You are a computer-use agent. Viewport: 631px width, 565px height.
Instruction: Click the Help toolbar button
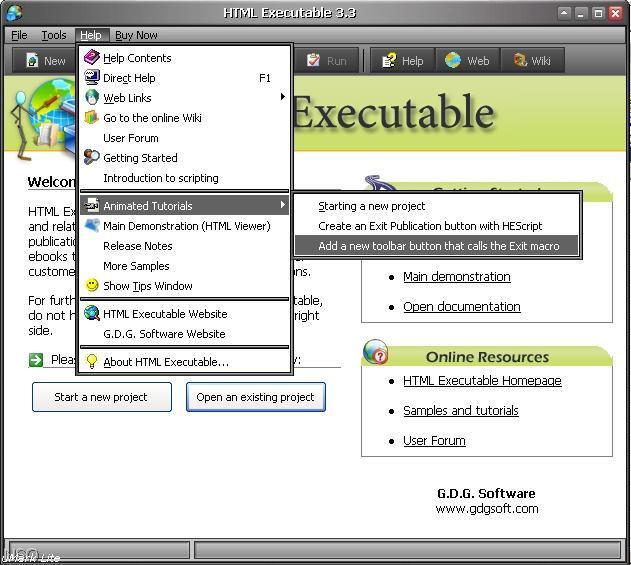tap(402, 61)
